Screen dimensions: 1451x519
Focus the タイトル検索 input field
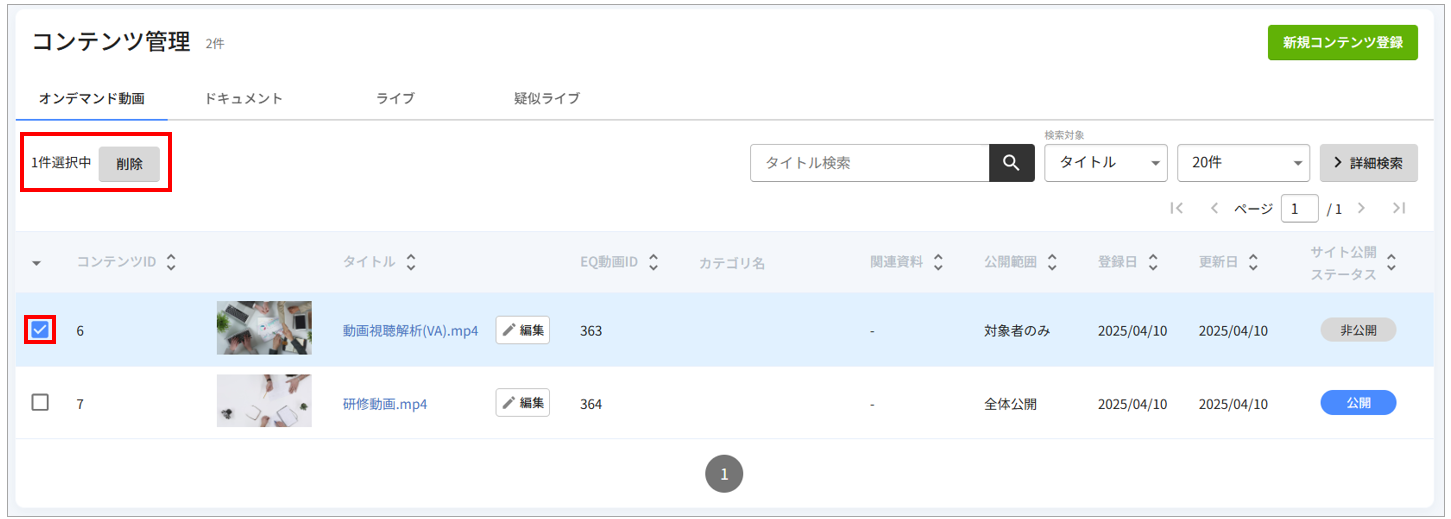tap(870, 163)
